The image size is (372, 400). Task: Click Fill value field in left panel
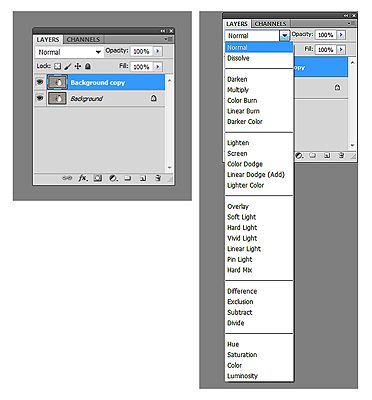tap(141, 67)
